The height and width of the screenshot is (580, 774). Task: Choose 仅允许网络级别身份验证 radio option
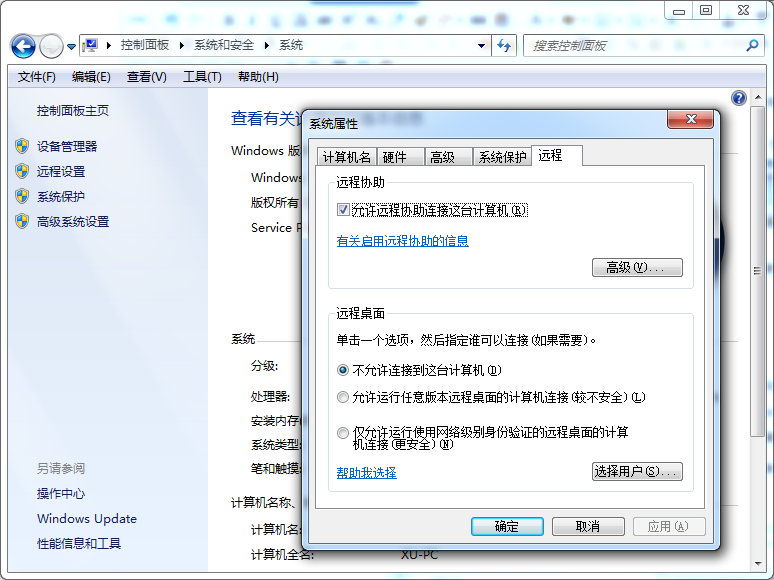tap(343, 433)
